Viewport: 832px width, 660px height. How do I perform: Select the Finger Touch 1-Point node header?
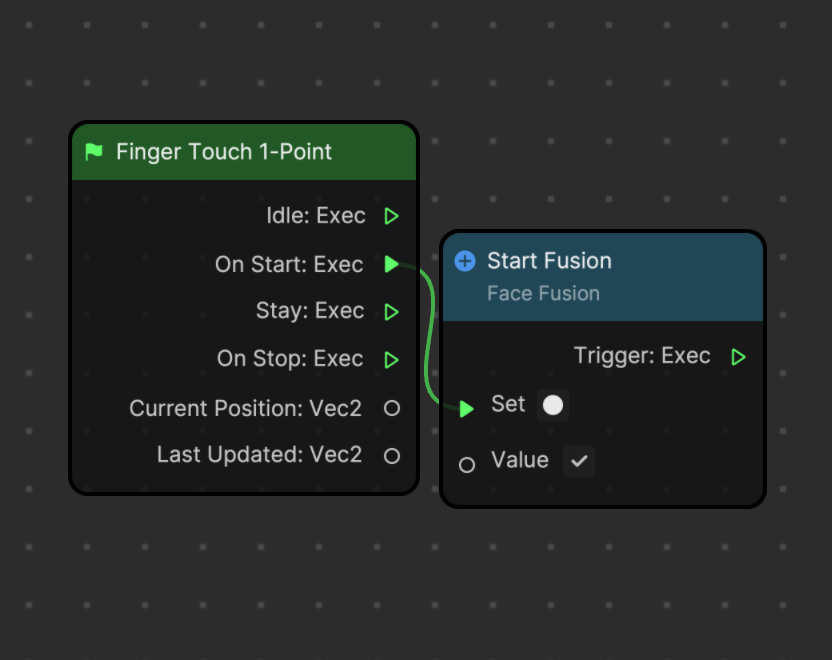[244, 152]
